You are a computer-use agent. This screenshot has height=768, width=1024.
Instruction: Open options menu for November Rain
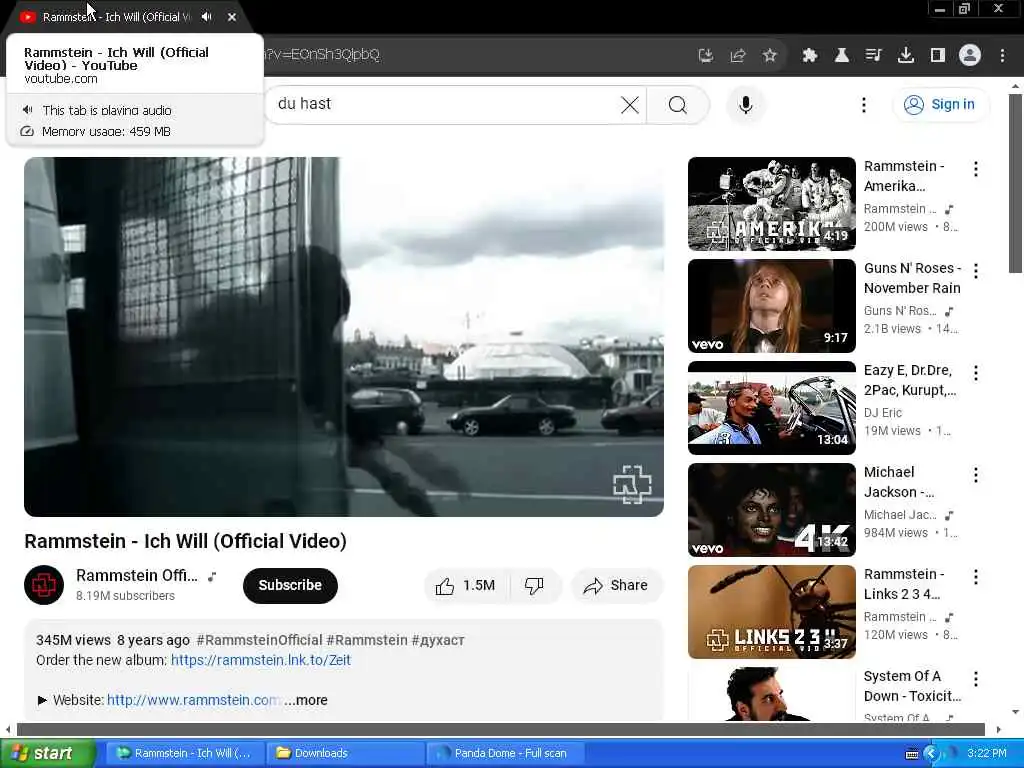pos(976,271)
